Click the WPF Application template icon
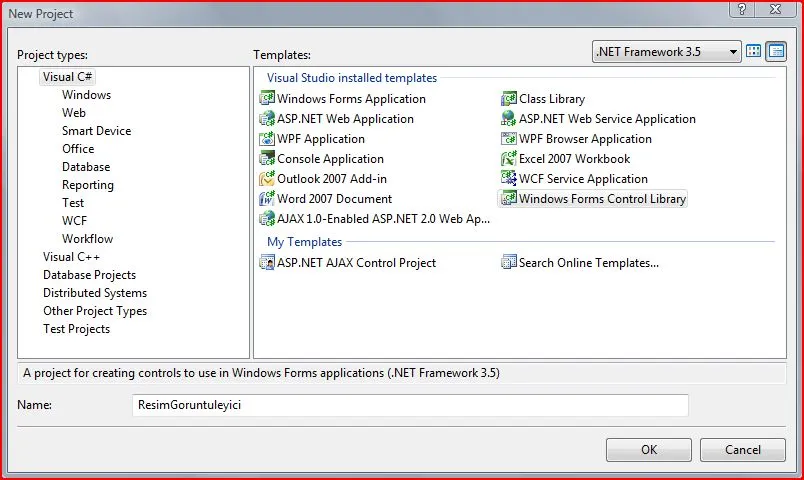Image resolution: width=804 pixels, height=480 pixels. click(x=267, y=138)
